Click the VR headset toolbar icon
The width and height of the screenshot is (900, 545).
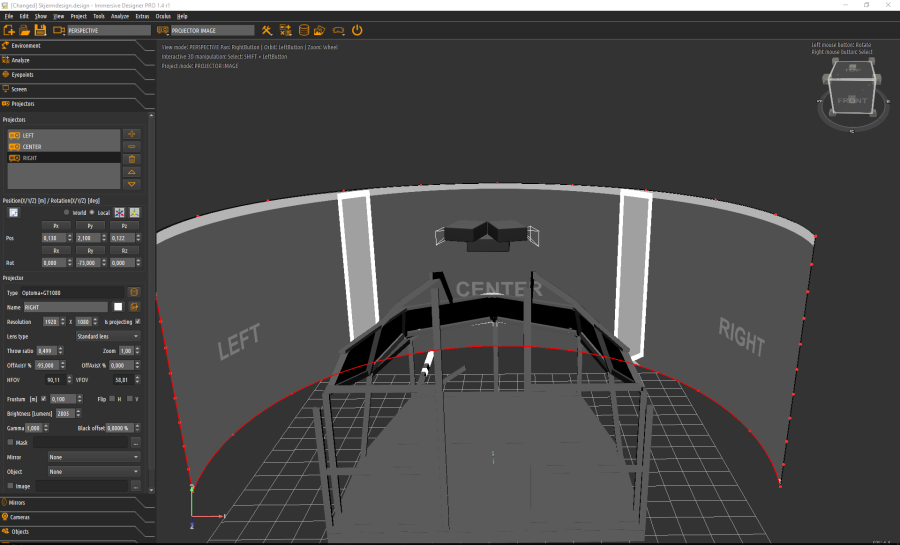coord(339,31)
